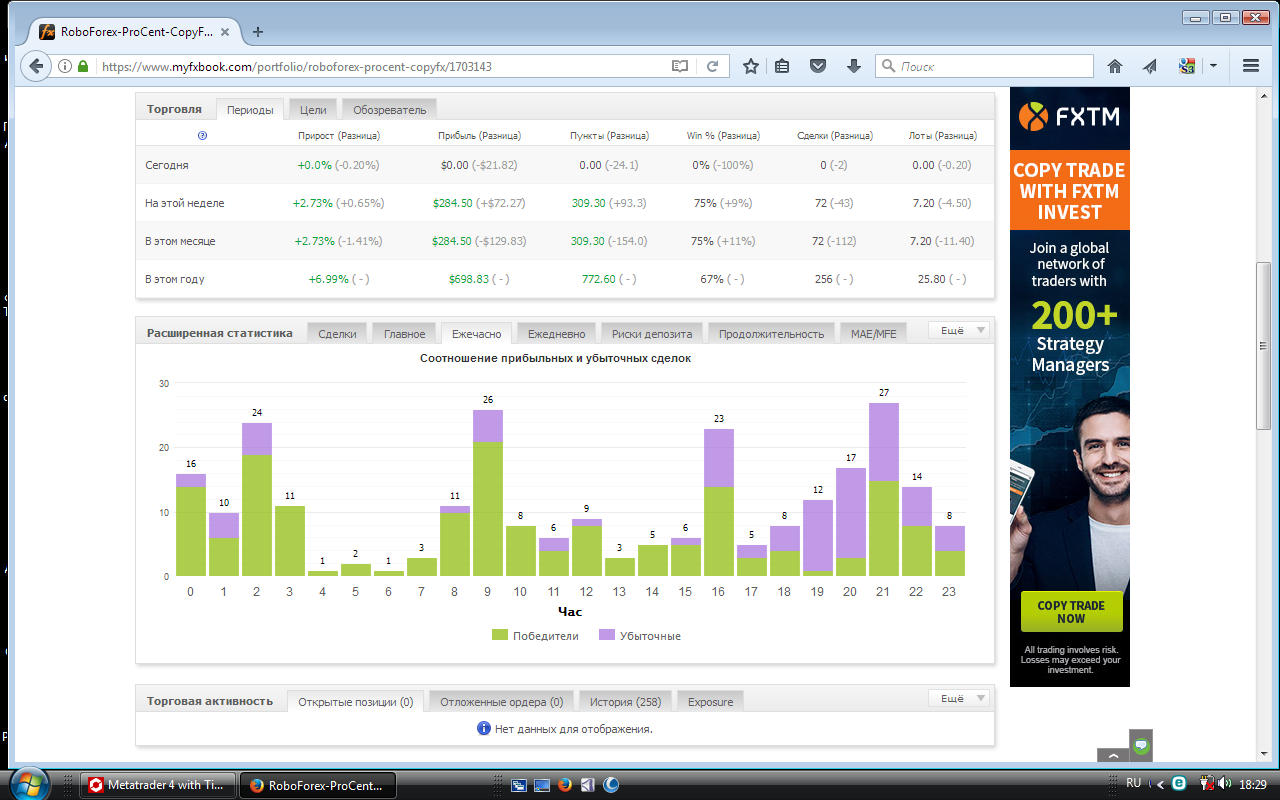Screen dimensions: 1280x800
Task: Click the paper plane send icon
Action: click(x=1151, y=66)
